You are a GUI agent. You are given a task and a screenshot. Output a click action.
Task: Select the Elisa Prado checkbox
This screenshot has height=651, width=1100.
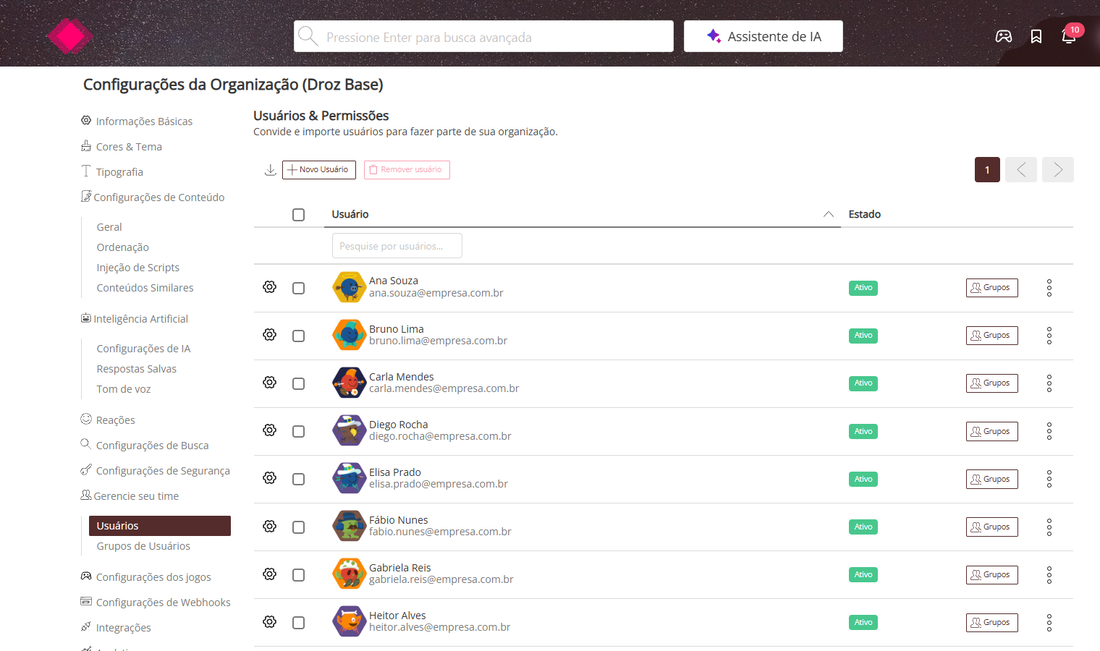point(298,478)
